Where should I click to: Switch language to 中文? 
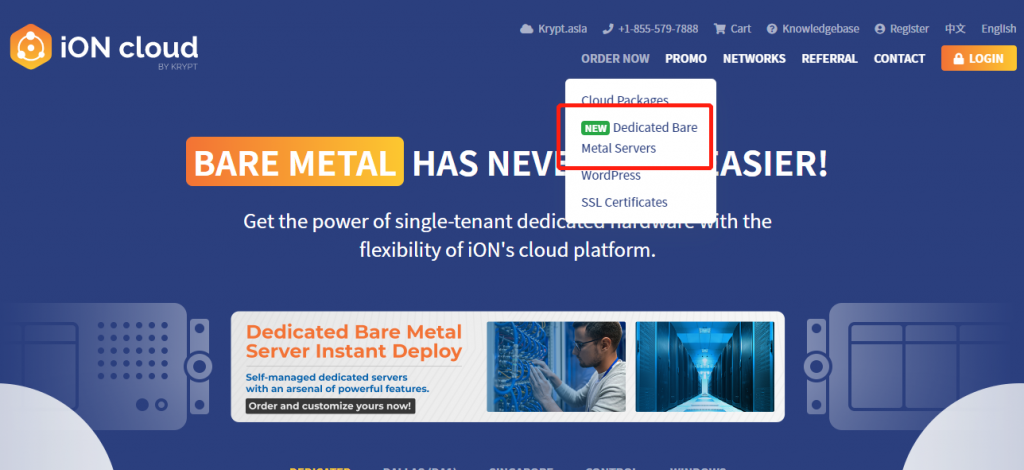955,29
